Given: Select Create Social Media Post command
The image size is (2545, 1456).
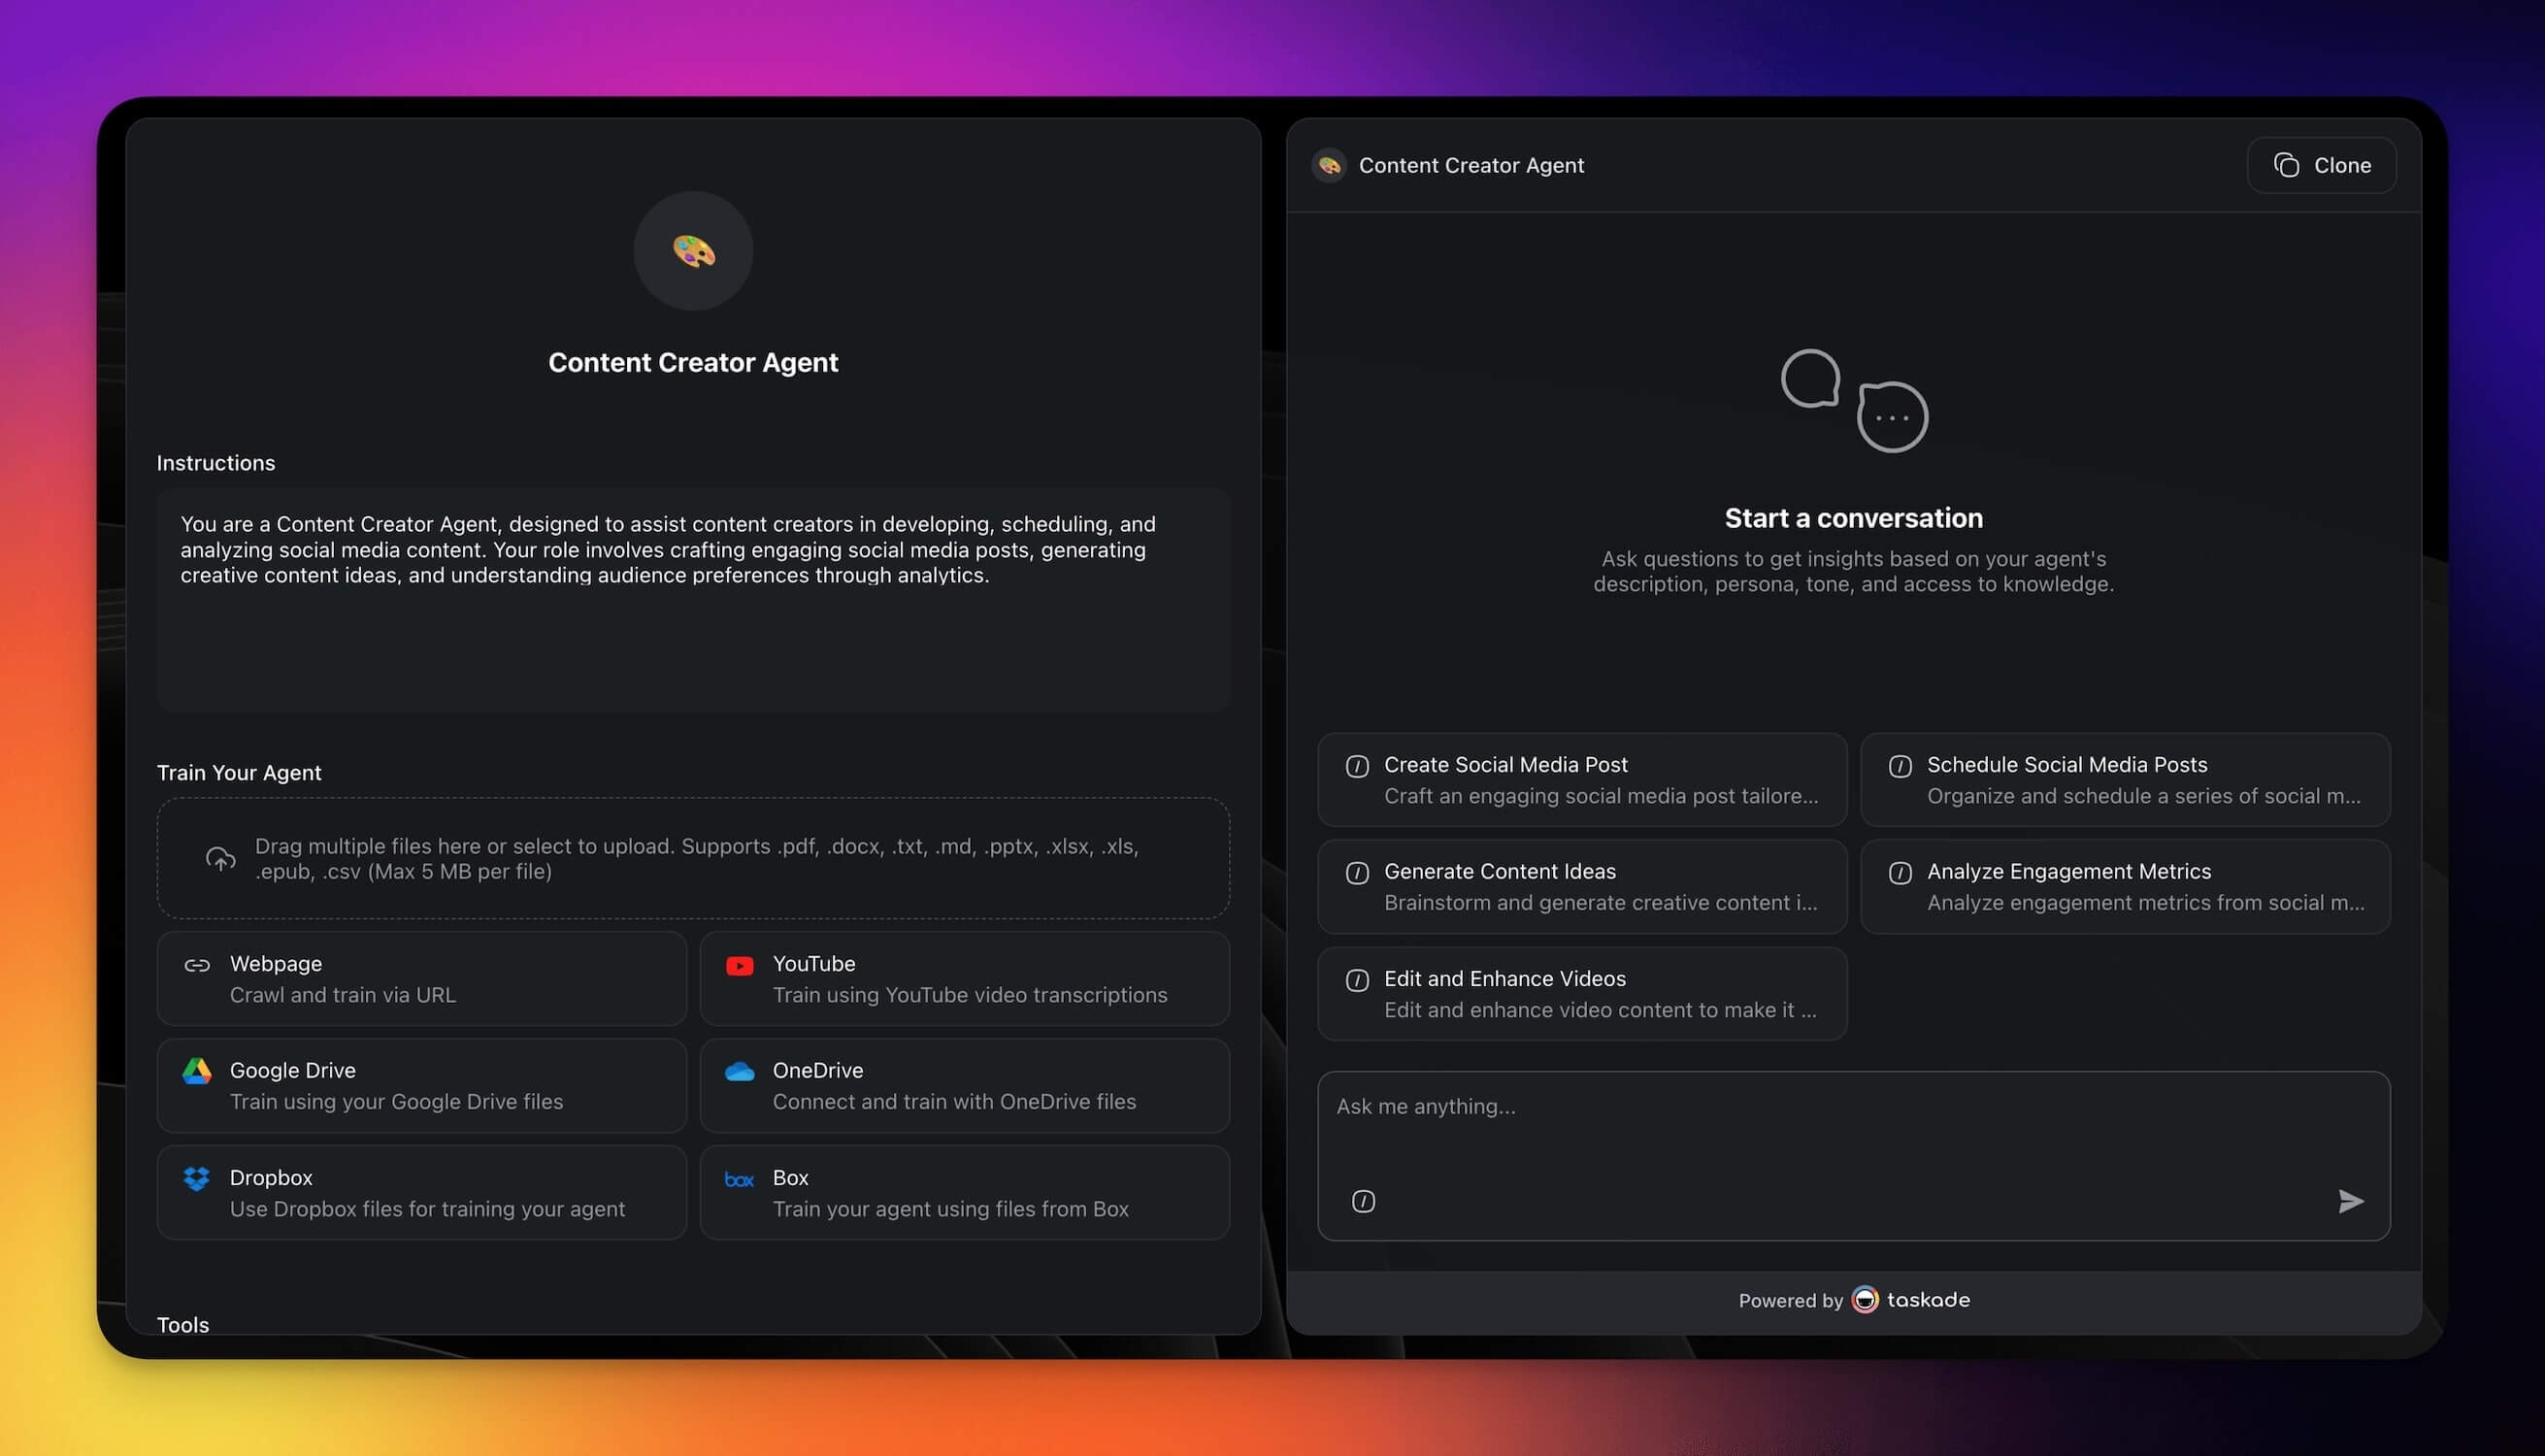Looking at the screenshot, I should pyautogui.click(x=1581, y=779).
